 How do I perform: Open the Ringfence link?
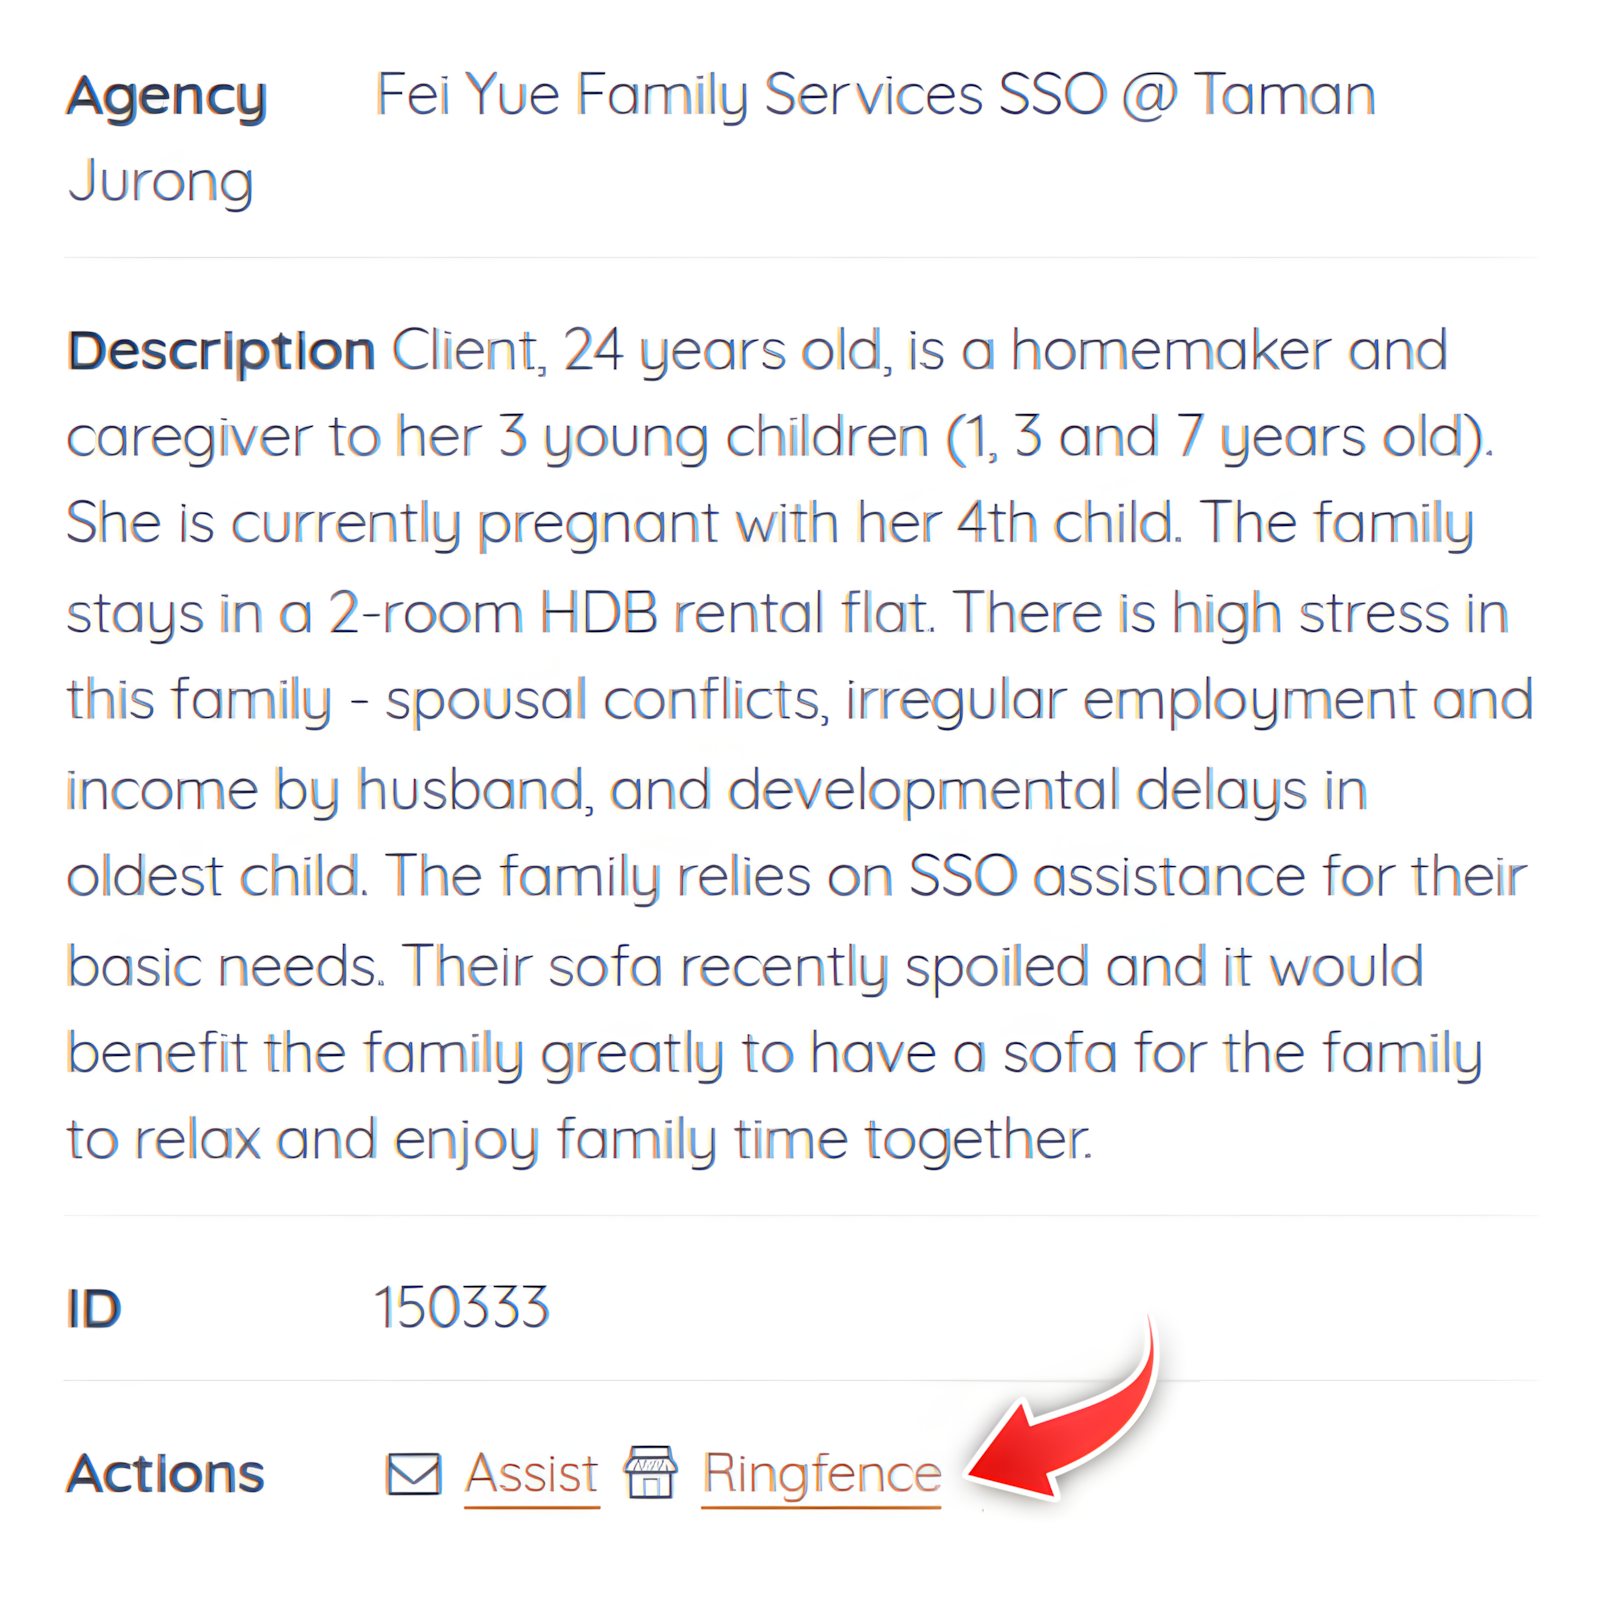[x=821, y=1474]
